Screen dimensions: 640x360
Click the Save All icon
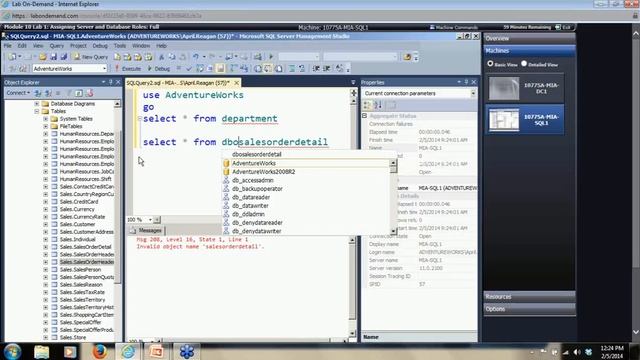click(63, 57)
